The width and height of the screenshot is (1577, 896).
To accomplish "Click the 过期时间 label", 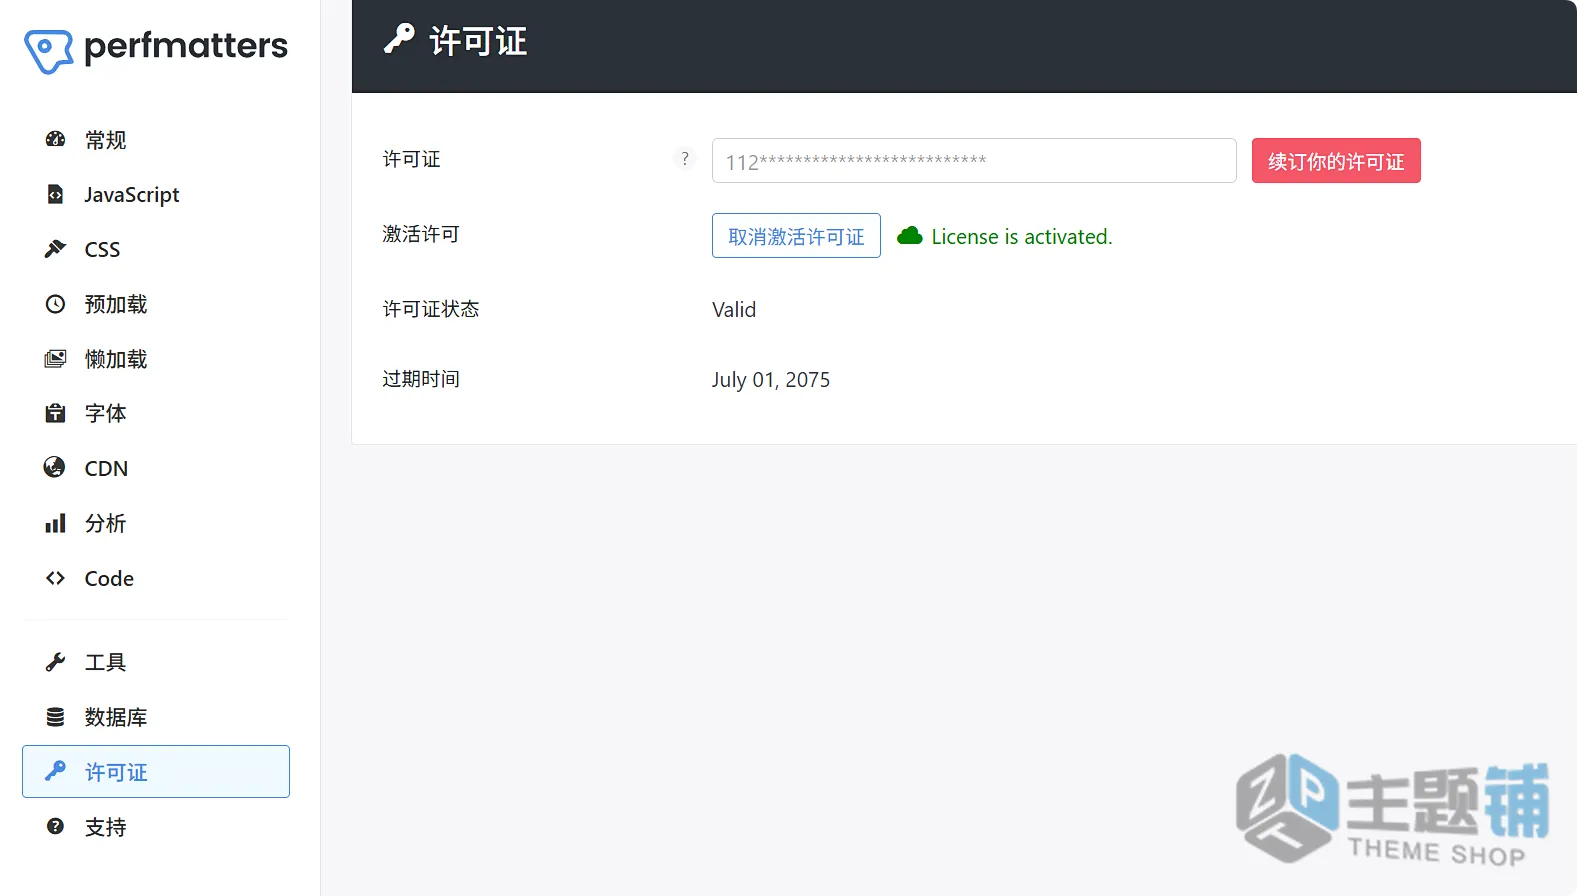I will click(421, 379).
